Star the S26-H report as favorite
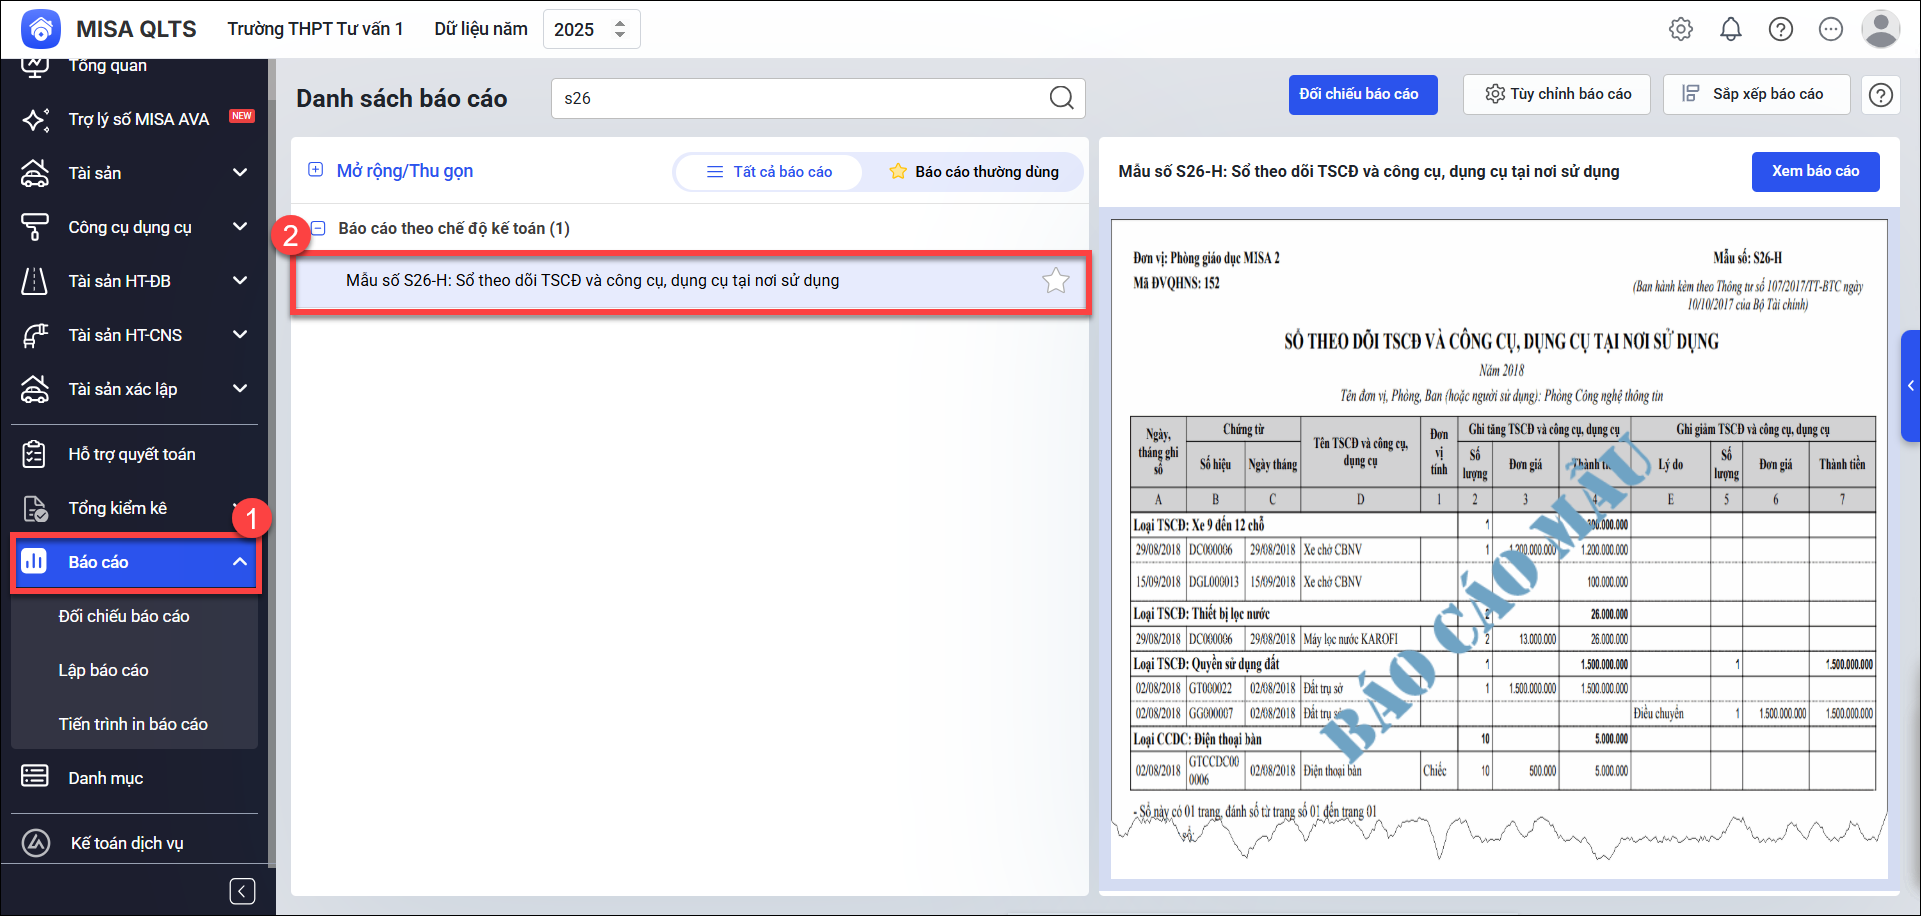 [x=1056, y=281]
